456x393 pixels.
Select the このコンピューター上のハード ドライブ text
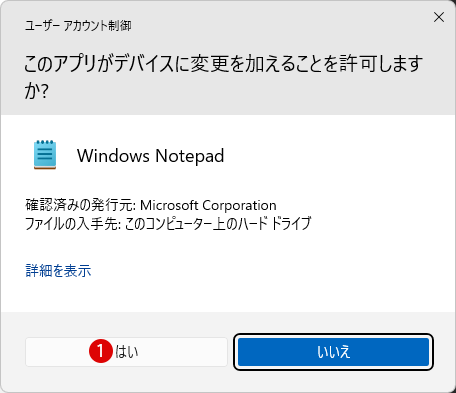218,224
